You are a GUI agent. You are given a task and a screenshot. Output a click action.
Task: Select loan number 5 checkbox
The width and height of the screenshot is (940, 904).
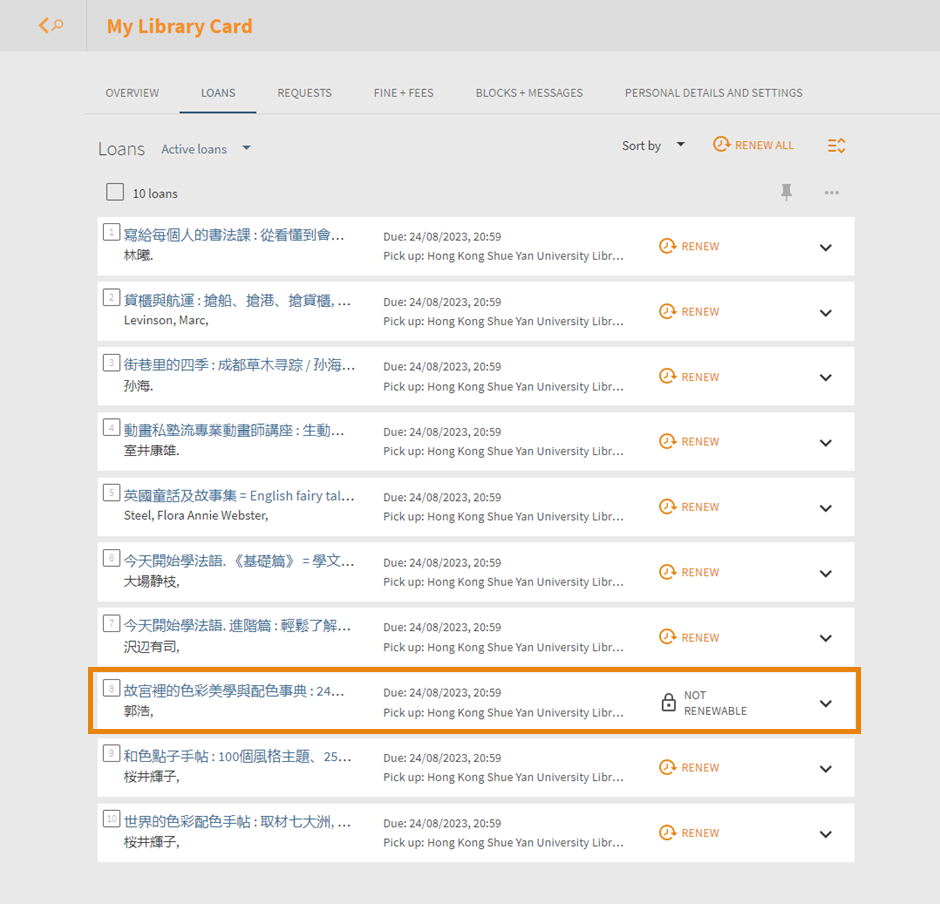click(111, 493)
